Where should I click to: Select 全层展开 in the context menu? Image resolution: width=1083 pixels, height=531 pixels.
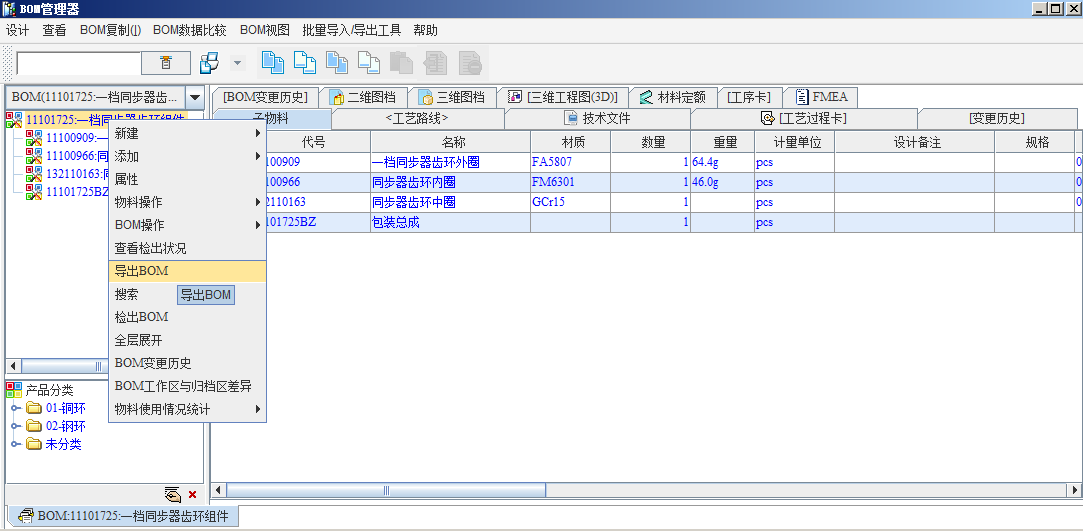(138, 340)
